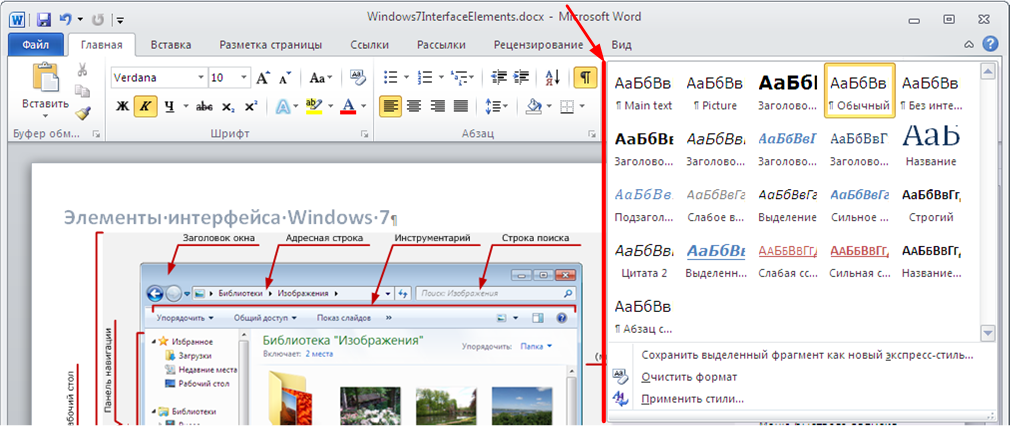Apply paragraph shading fill bucket
The width and height of the screenshot is (1012, 426).
tap(534, 106)
